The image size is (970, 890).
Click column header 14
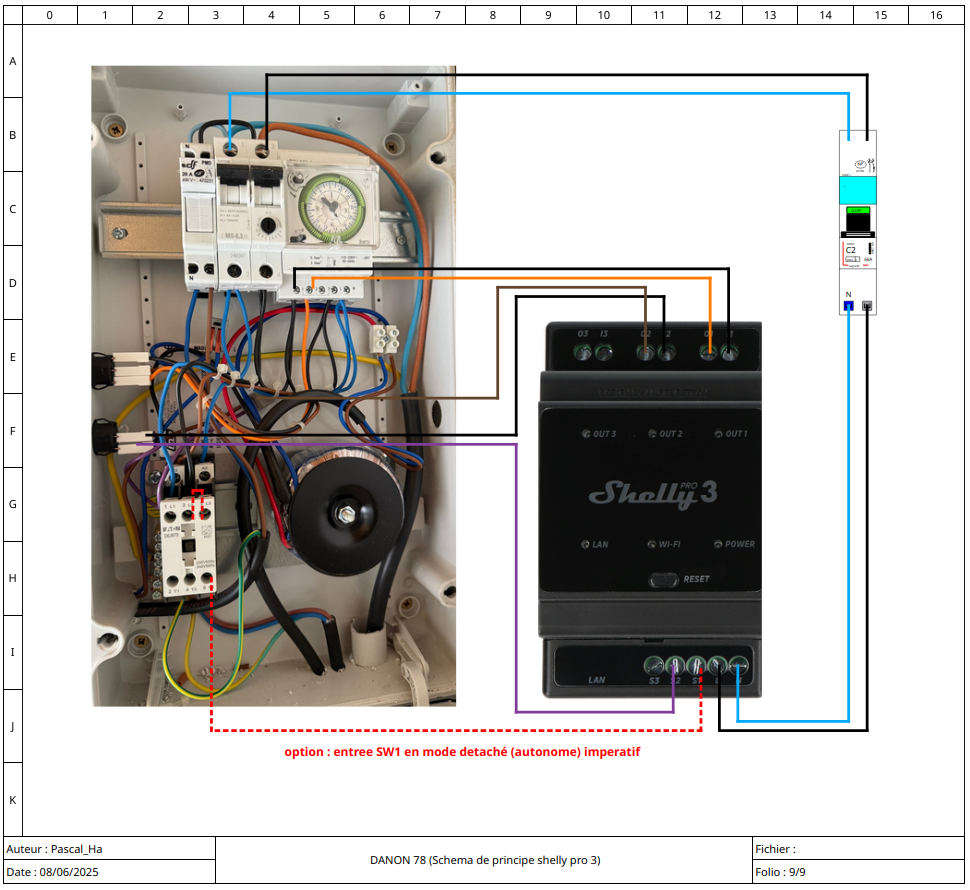coord(825,15)
